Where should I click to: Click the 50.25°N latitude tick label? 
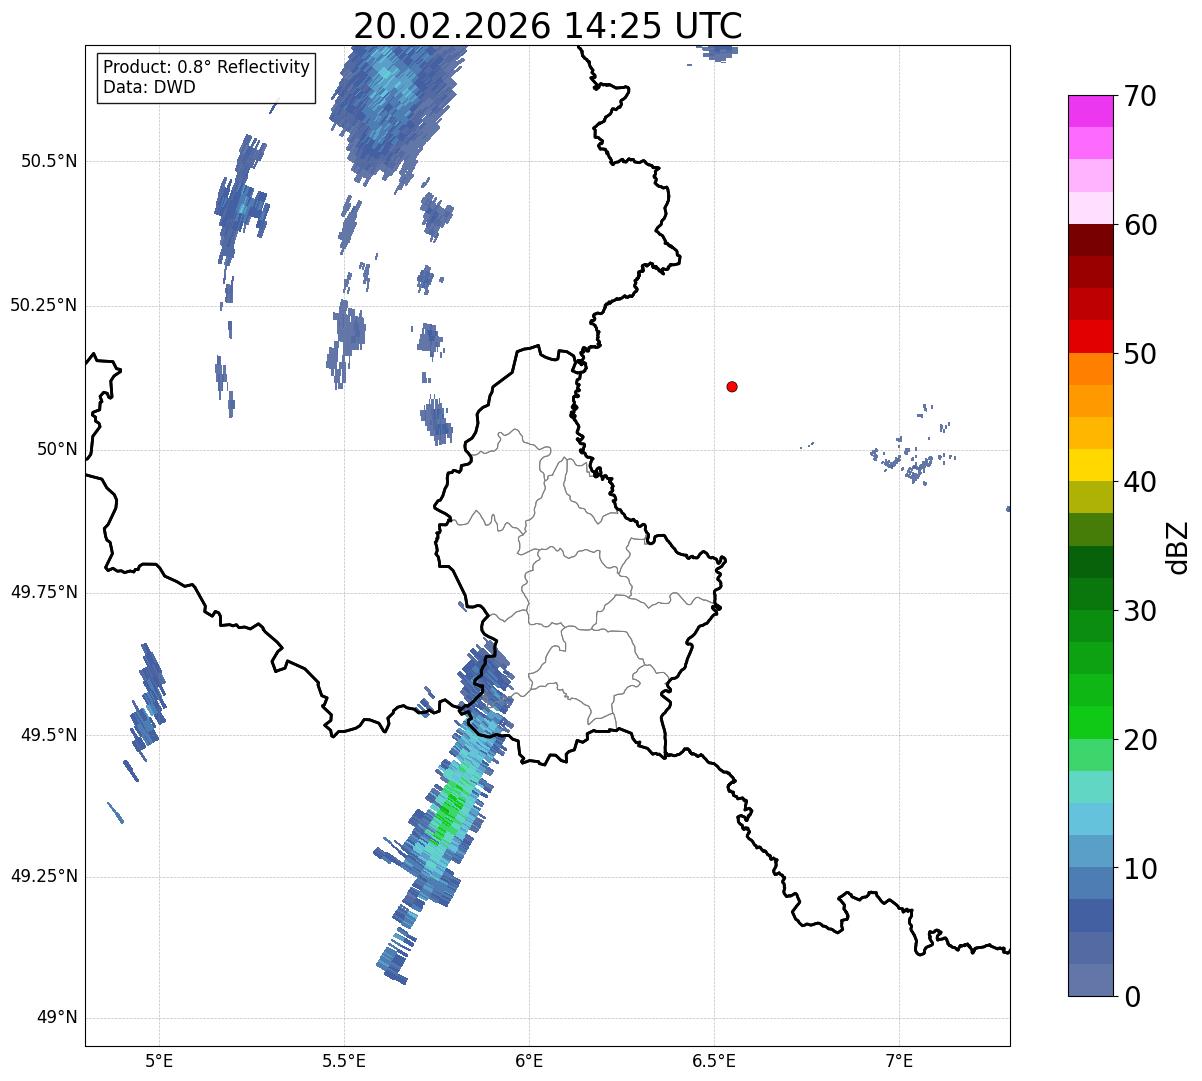tap(43, 305)
